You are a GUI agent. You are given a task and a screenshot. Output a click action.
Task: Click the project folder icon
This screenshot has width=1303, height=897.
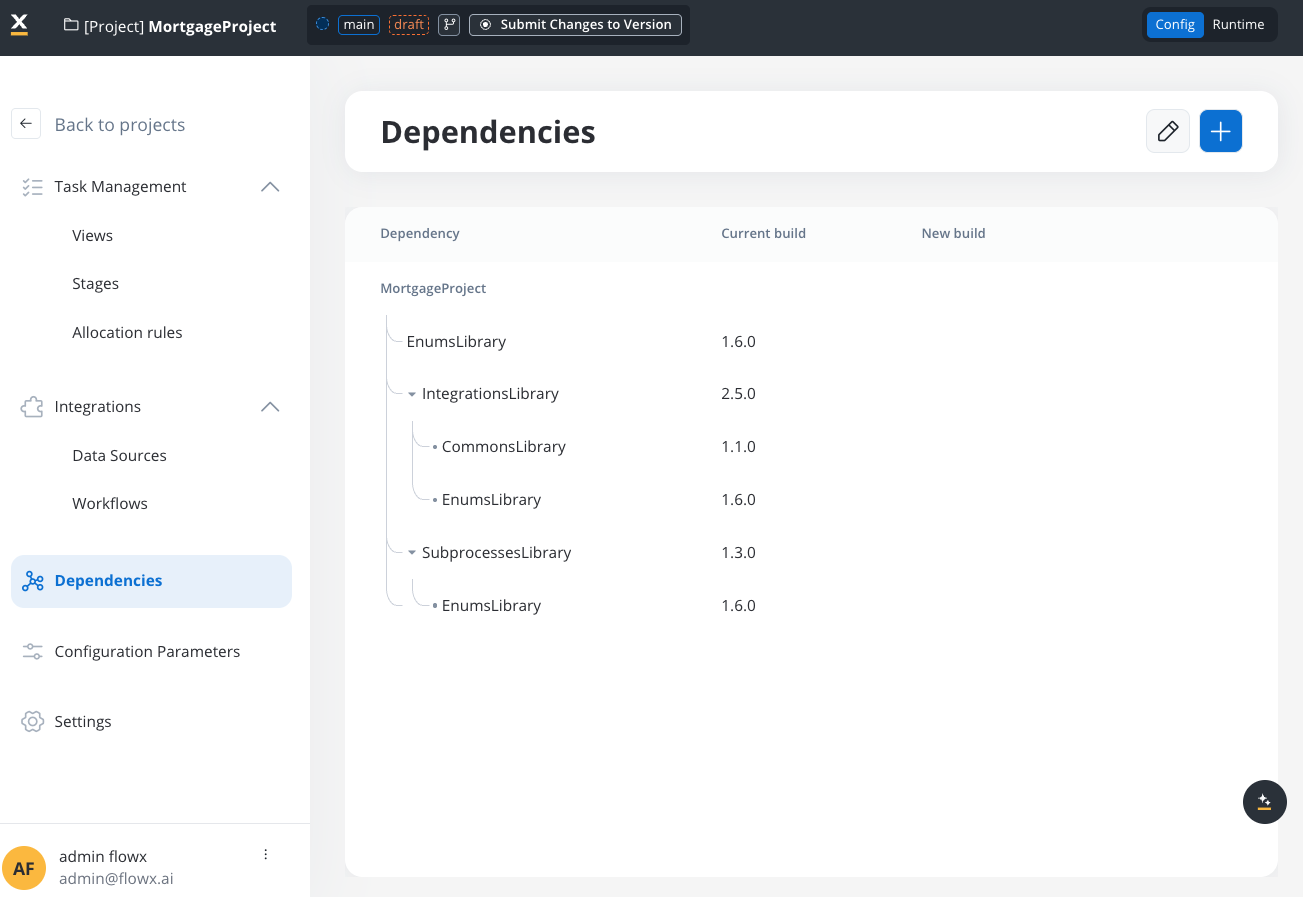[x=71, y=25]
